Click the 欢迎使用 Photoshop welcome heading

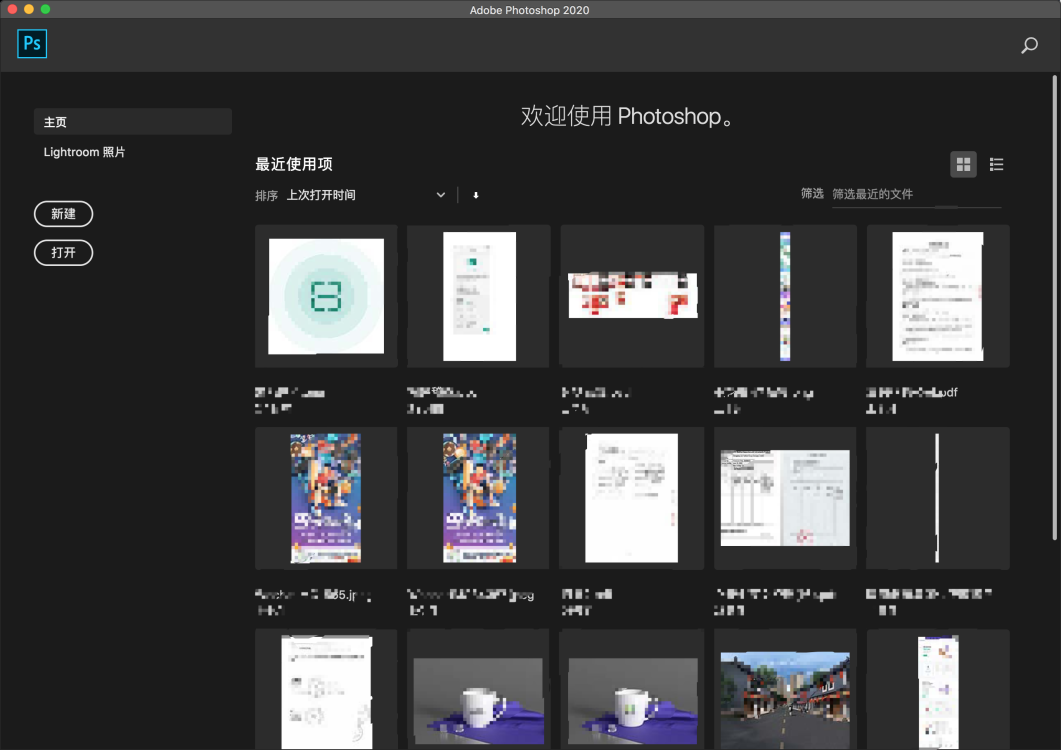(x=628, y=116)
